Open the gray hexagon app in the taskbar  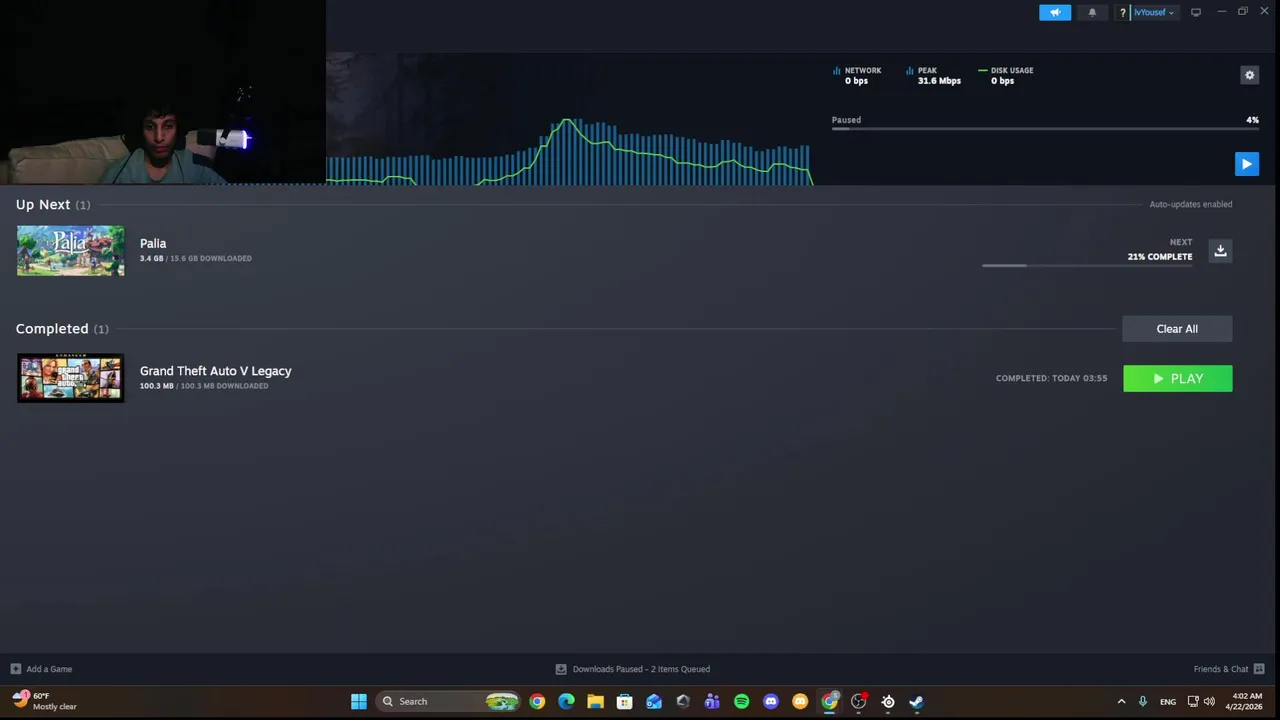pyautogui.click(x=683, y=701)
